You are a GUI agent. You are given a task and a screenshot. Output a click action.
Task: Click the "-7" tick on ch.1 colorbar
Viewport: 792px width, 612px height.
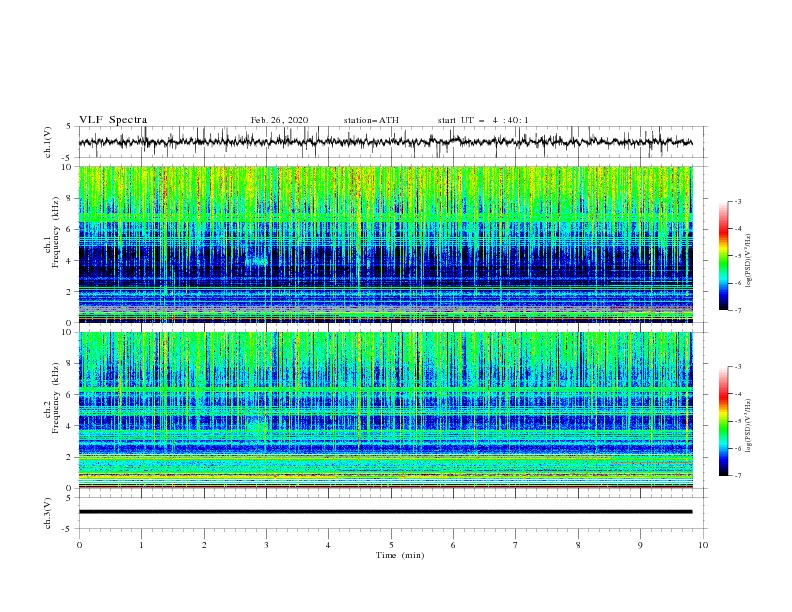pos(738,311)
